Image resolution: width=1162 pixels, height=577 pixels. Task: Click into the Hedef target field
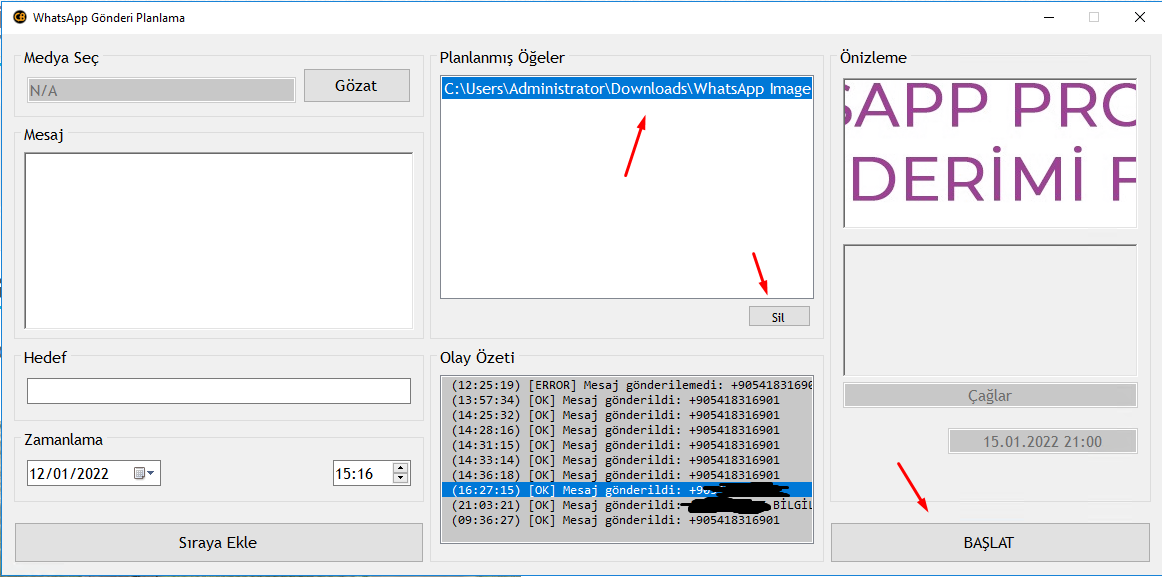pos(219,391)
